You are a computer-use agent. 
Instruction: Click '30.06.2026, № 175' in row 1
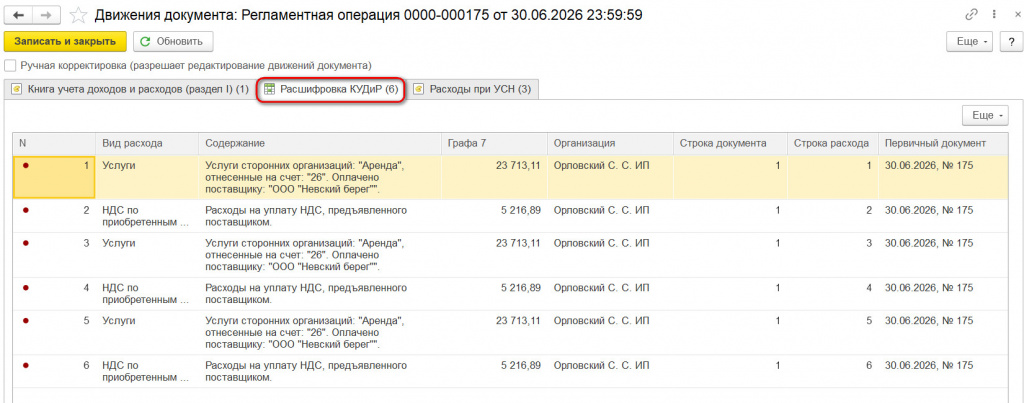pyautogui.click(x=929, y=166)
